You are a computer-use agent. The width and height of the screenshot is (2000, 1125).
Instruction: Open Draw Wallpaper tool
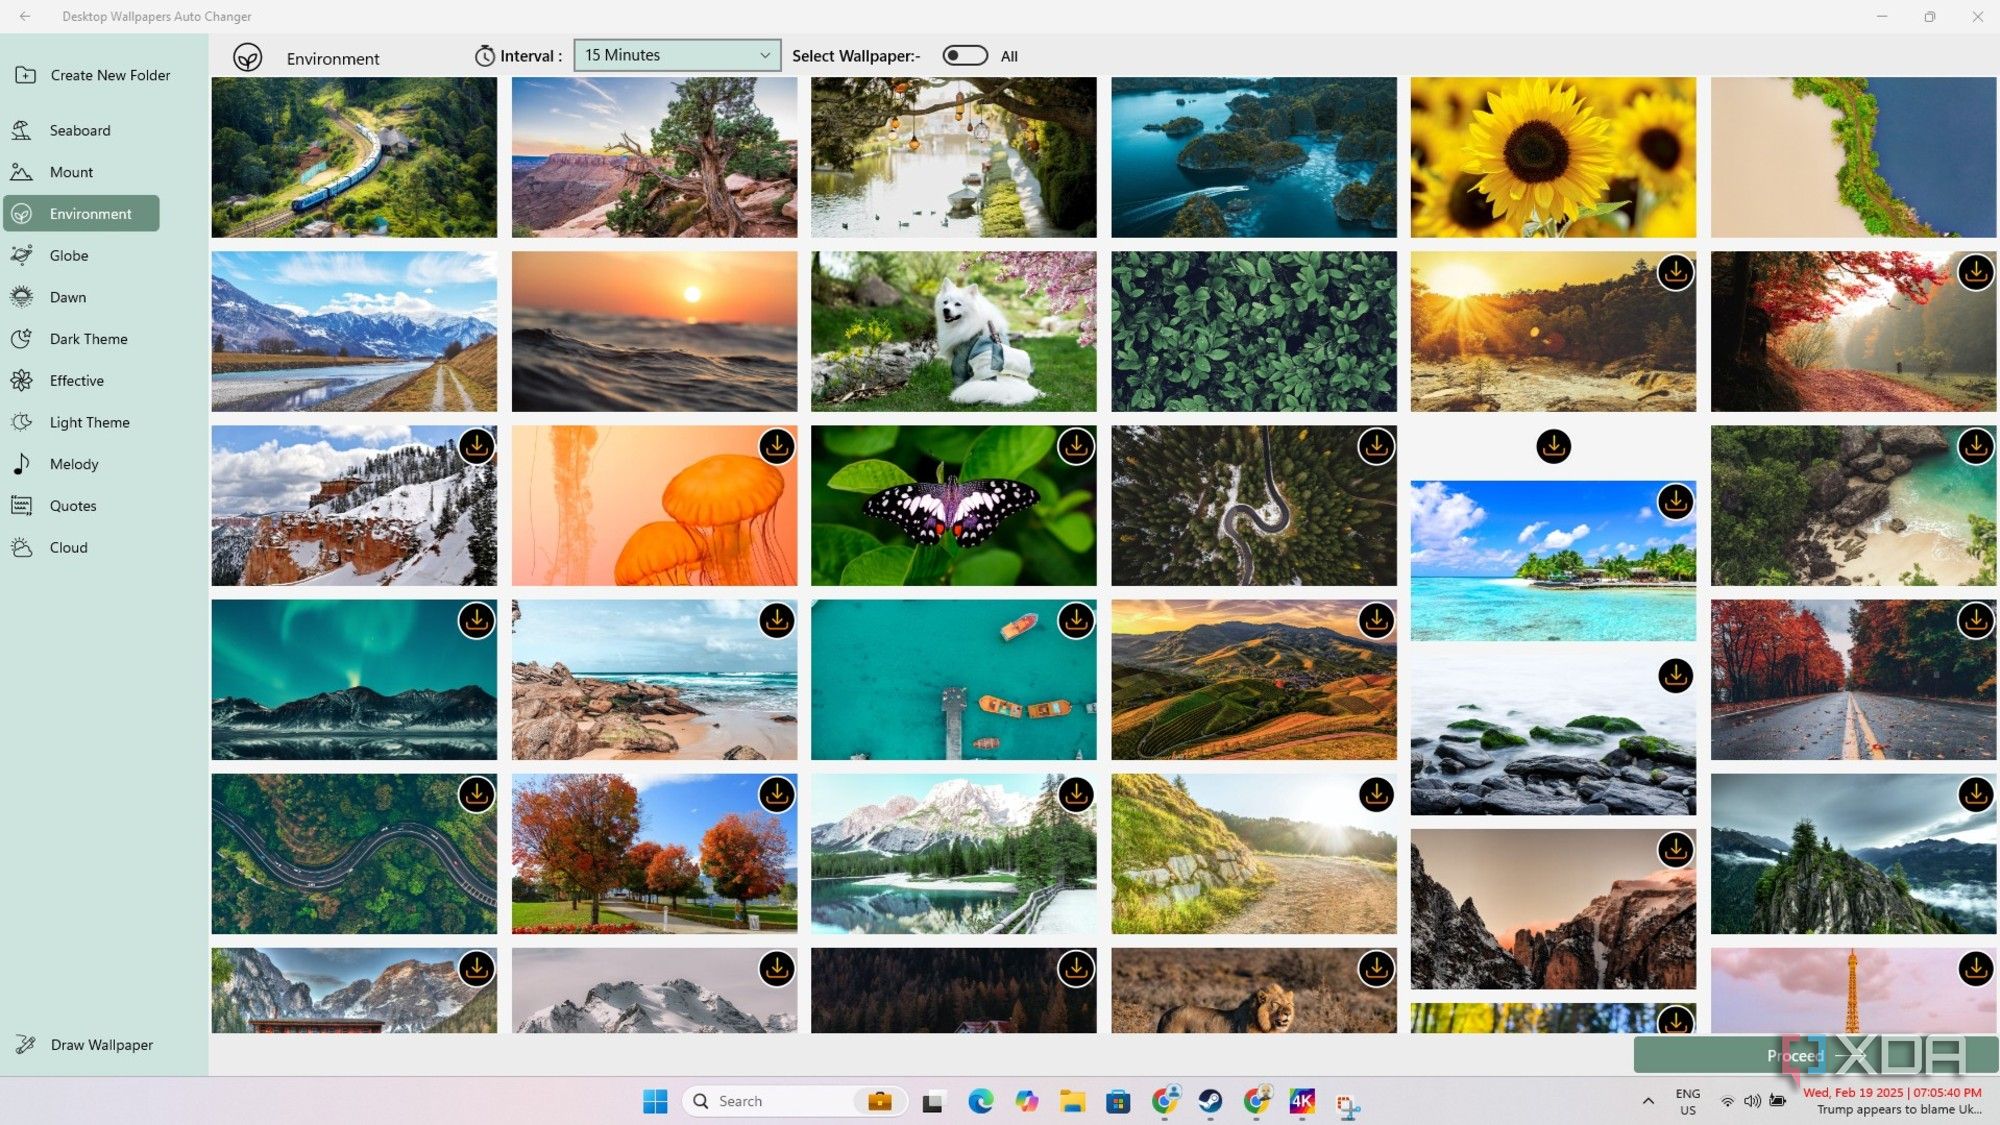click(x=101, y=1044)
